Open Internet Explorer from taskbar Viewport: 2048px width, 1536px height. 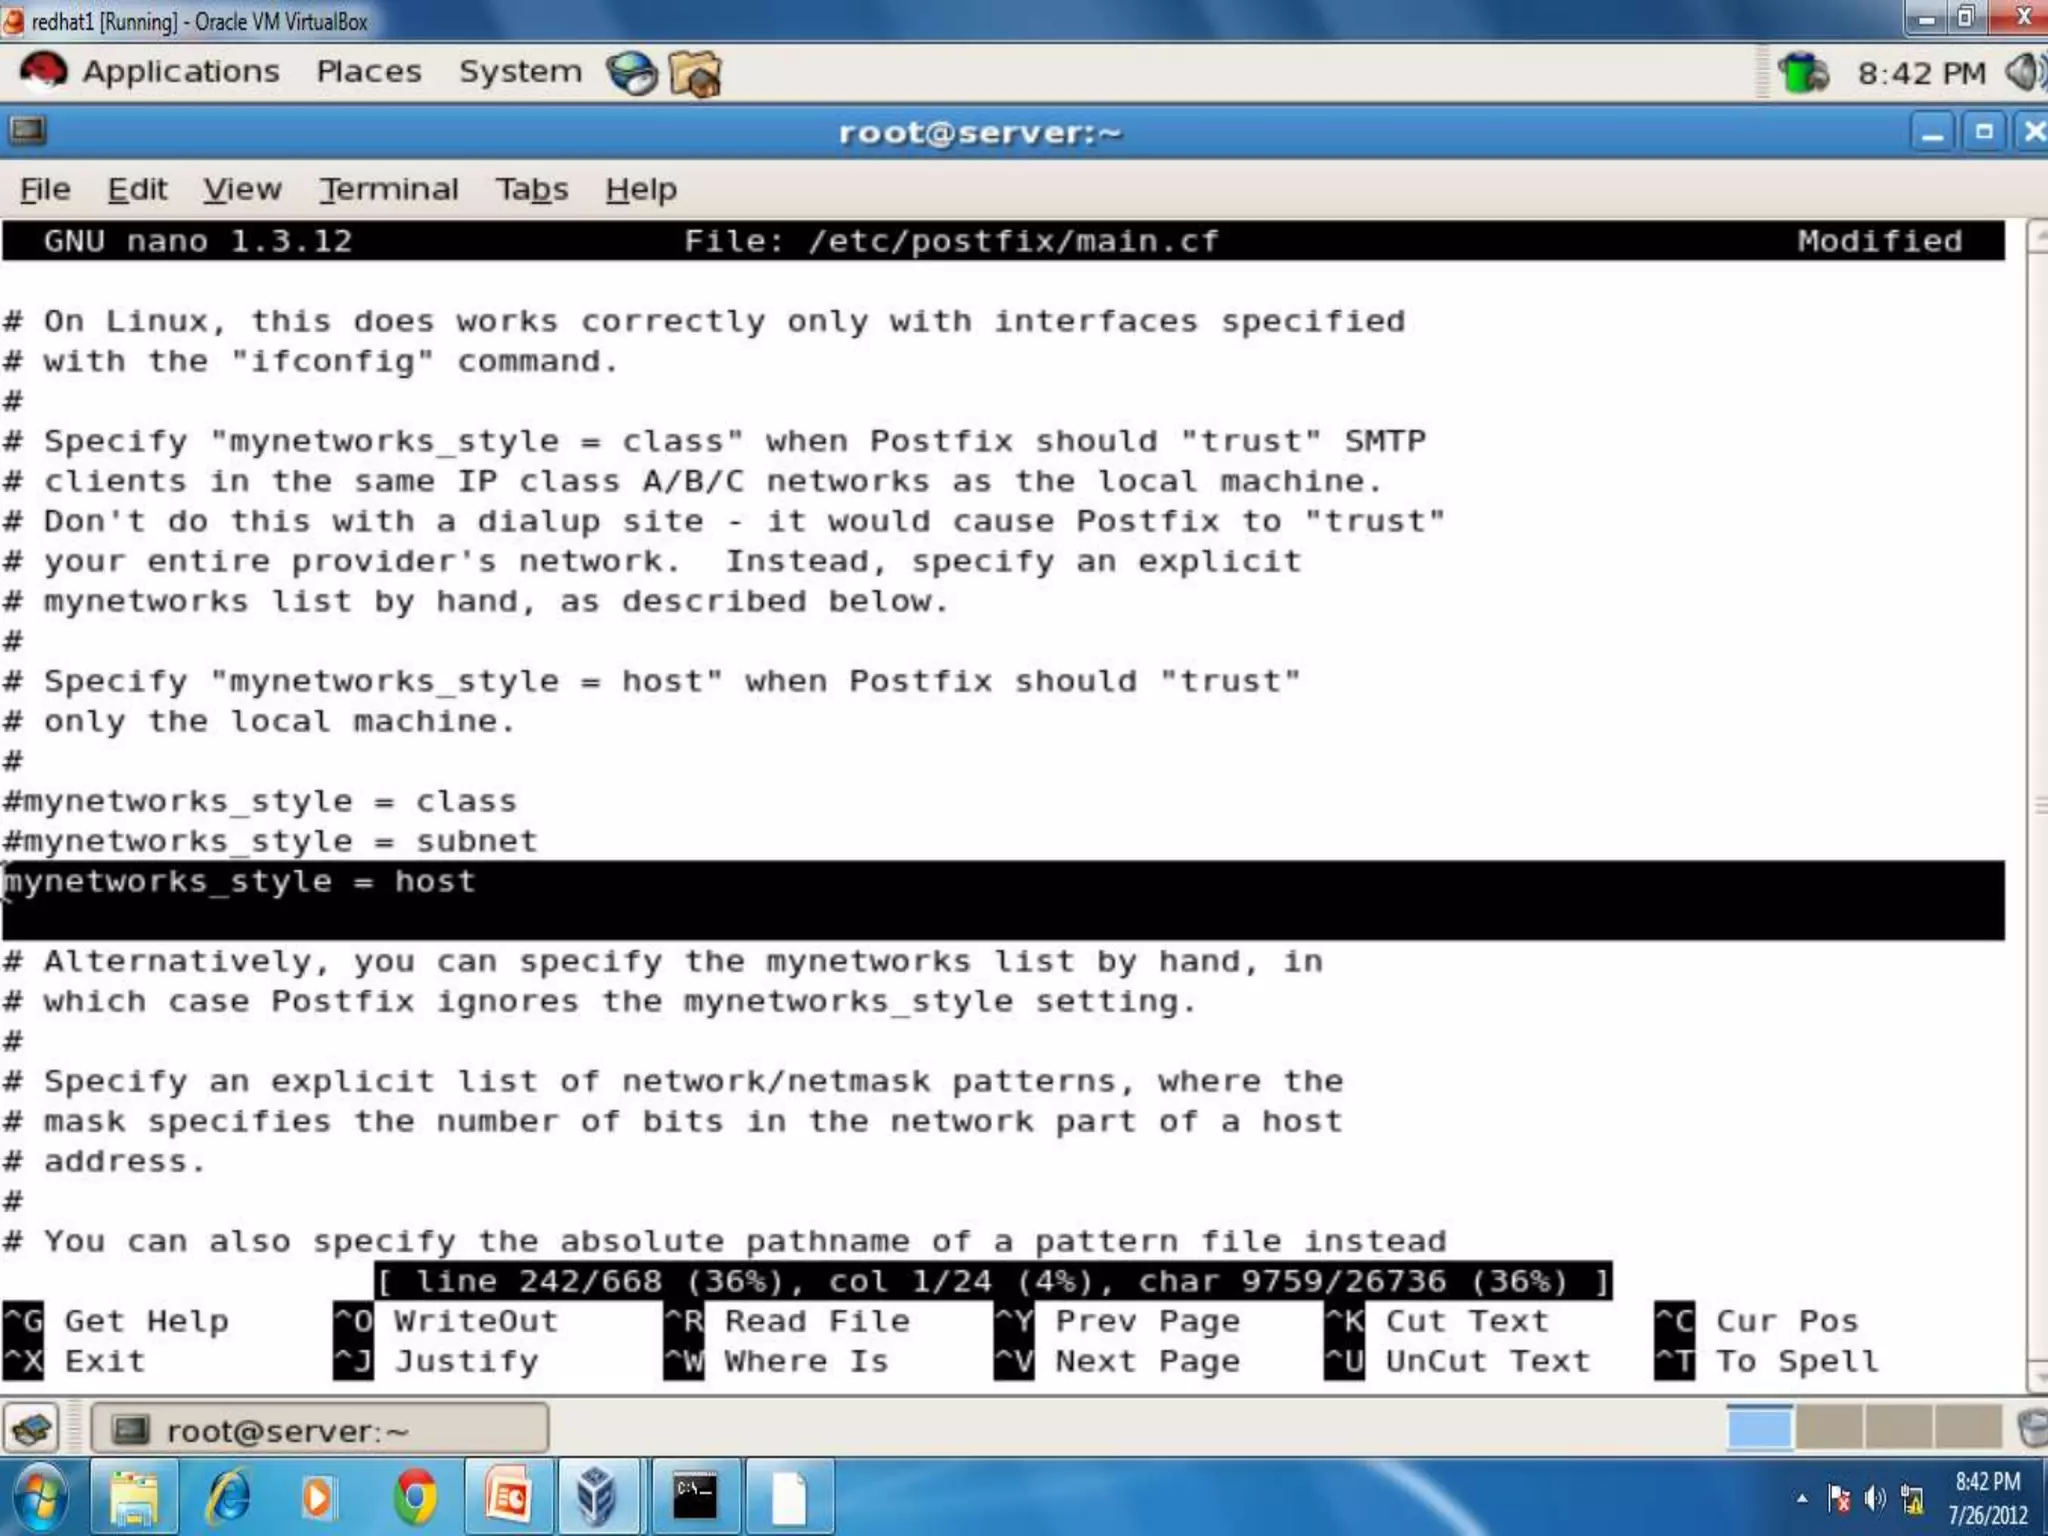tap(229, 1496)
